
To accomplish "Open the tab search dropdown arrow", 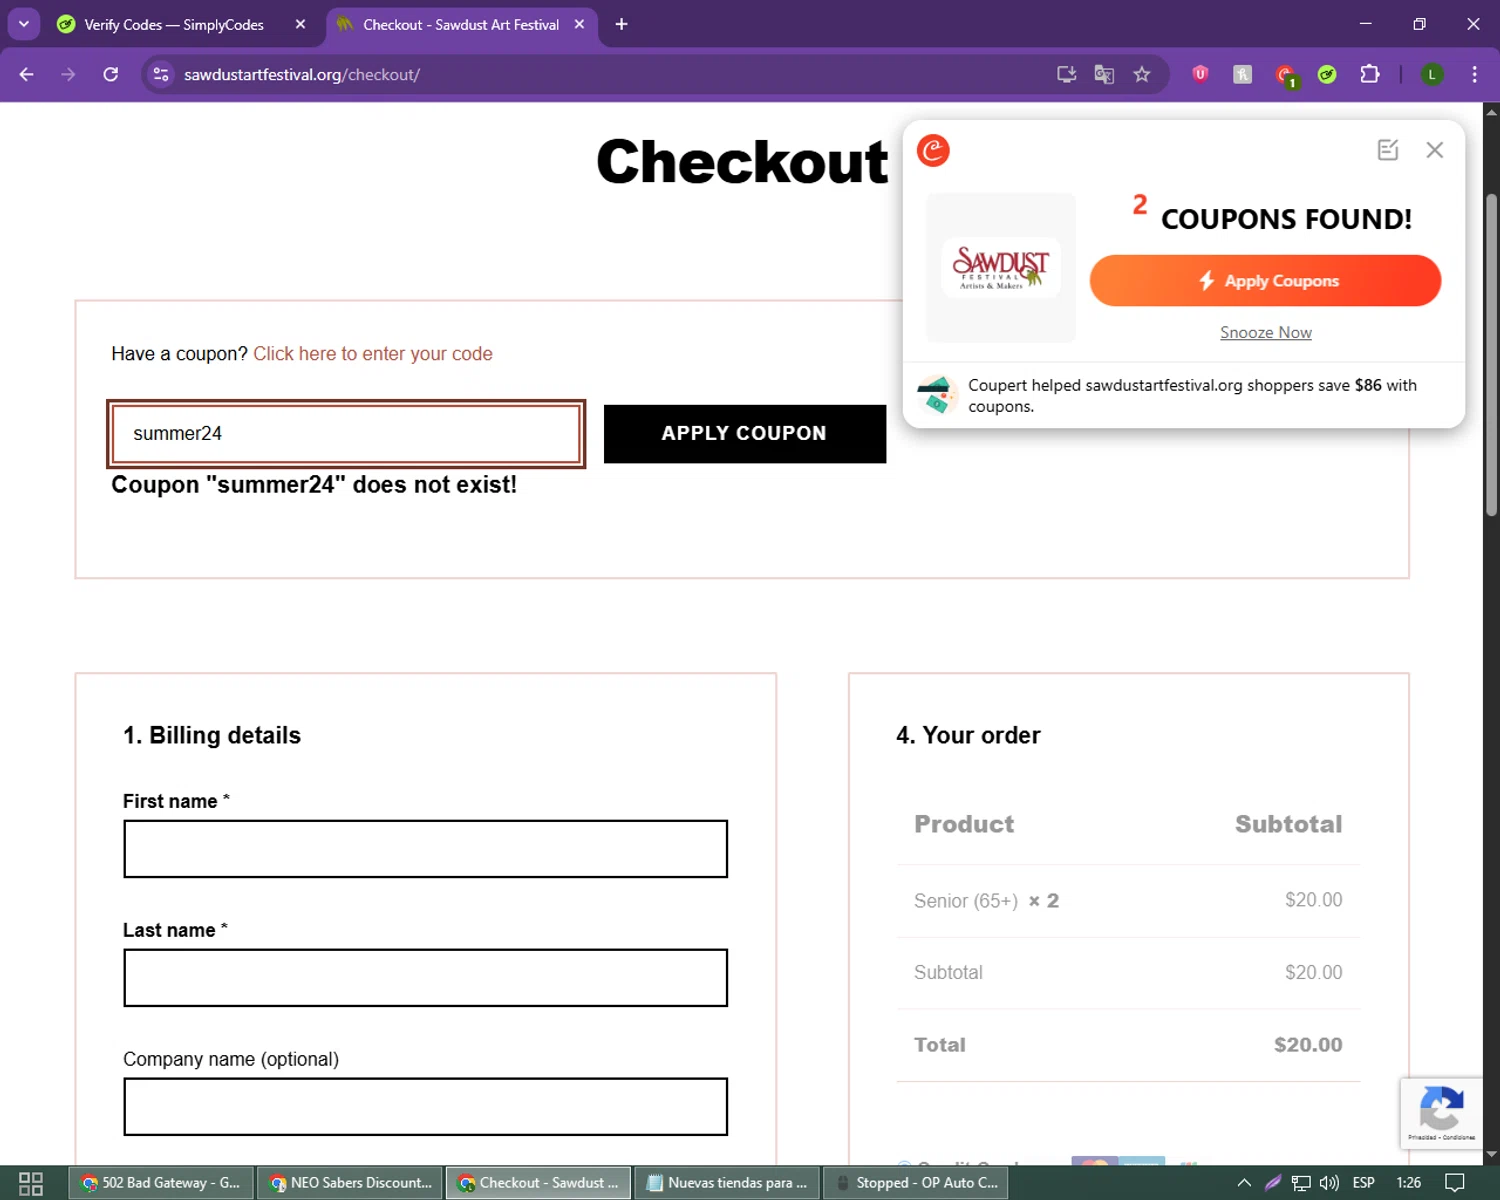I will click(x=24, y=24).
